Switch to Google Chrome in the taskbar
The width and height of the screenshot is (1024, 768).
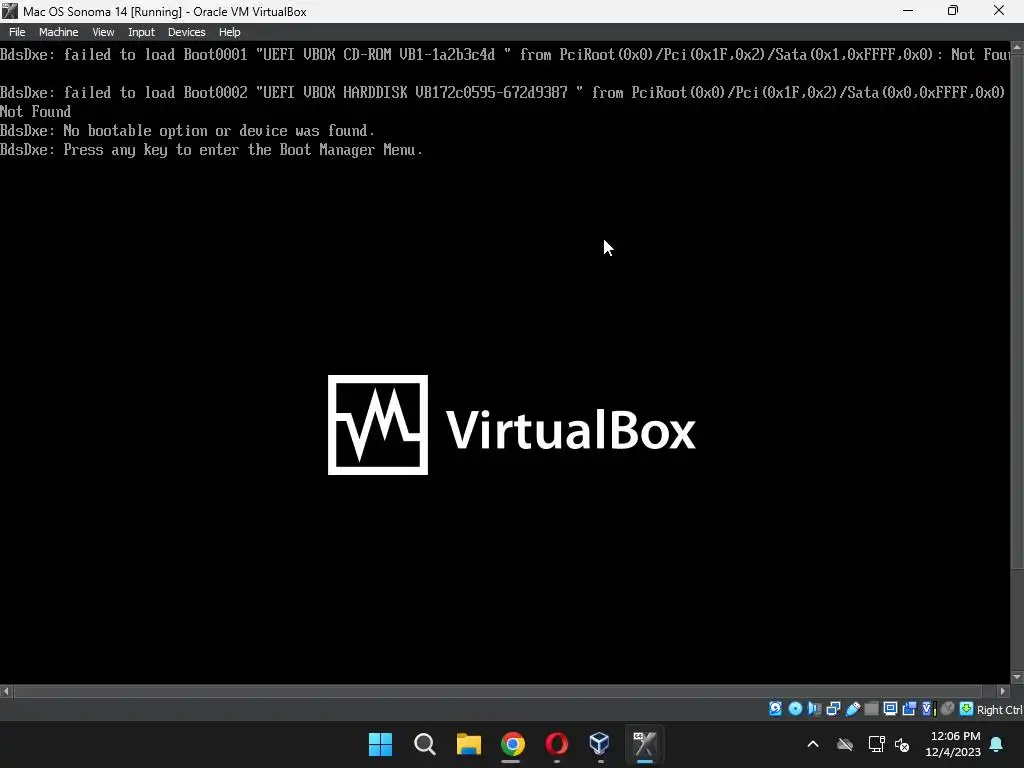pos(513,744)
